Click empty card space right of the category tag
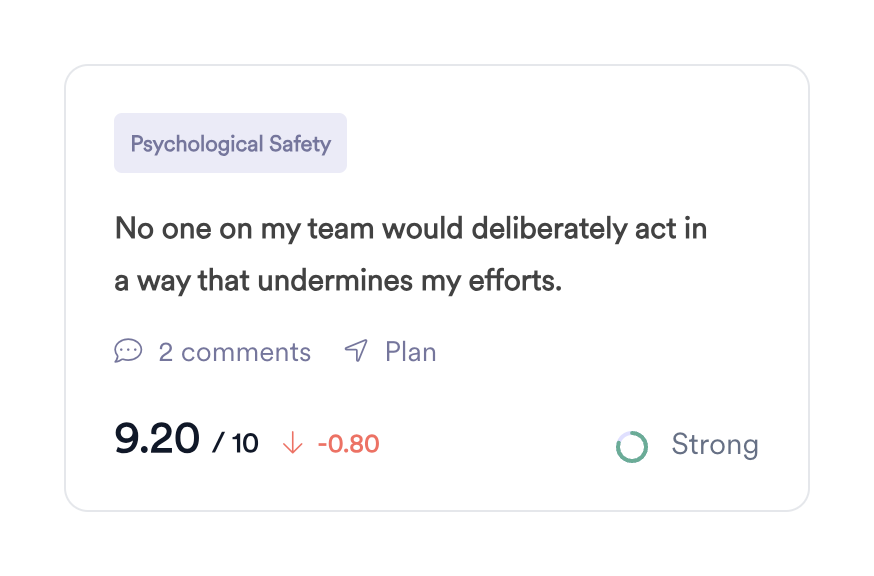 point(560,144)
